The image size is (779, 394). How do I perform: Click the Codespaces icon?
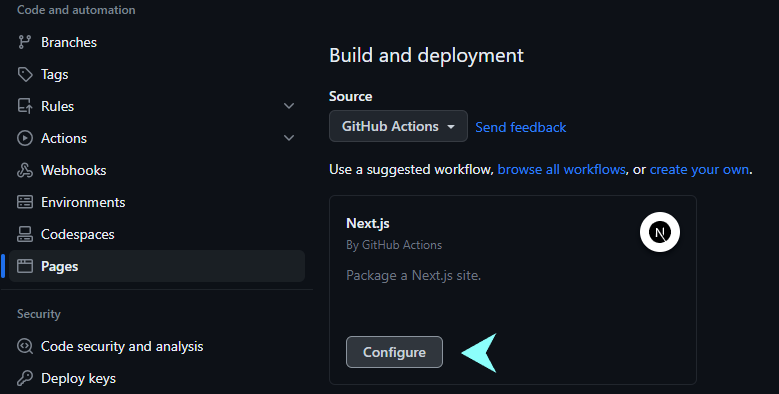point(25,234)
